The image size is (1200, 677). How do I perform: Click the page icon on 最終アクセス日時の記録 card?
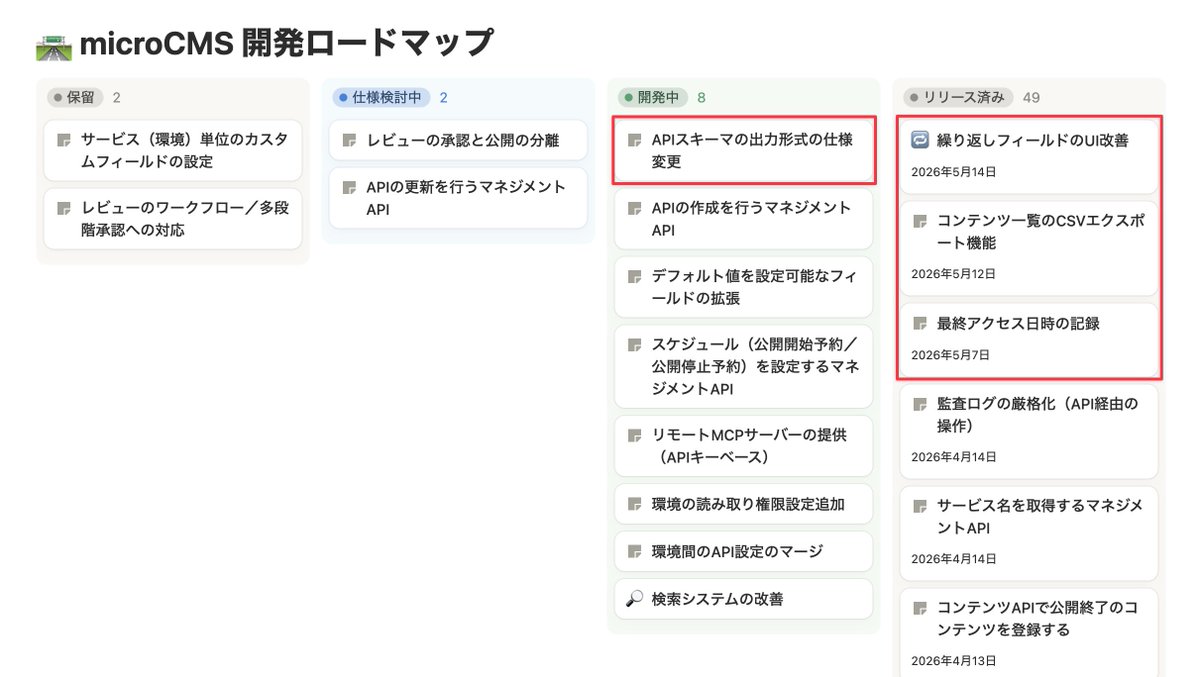click(920, 324)
